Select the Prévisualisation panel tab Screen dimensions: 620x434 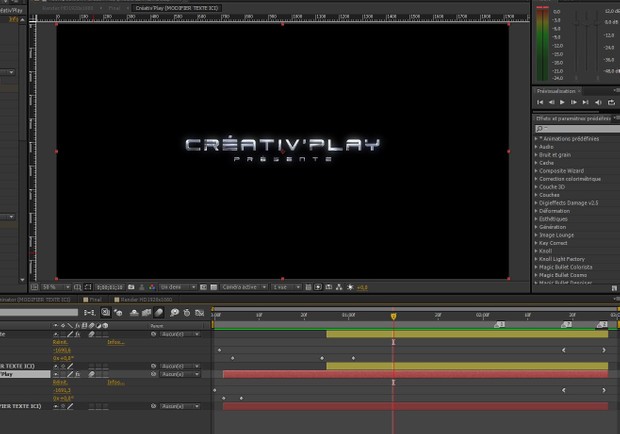(x=556, y=91)
